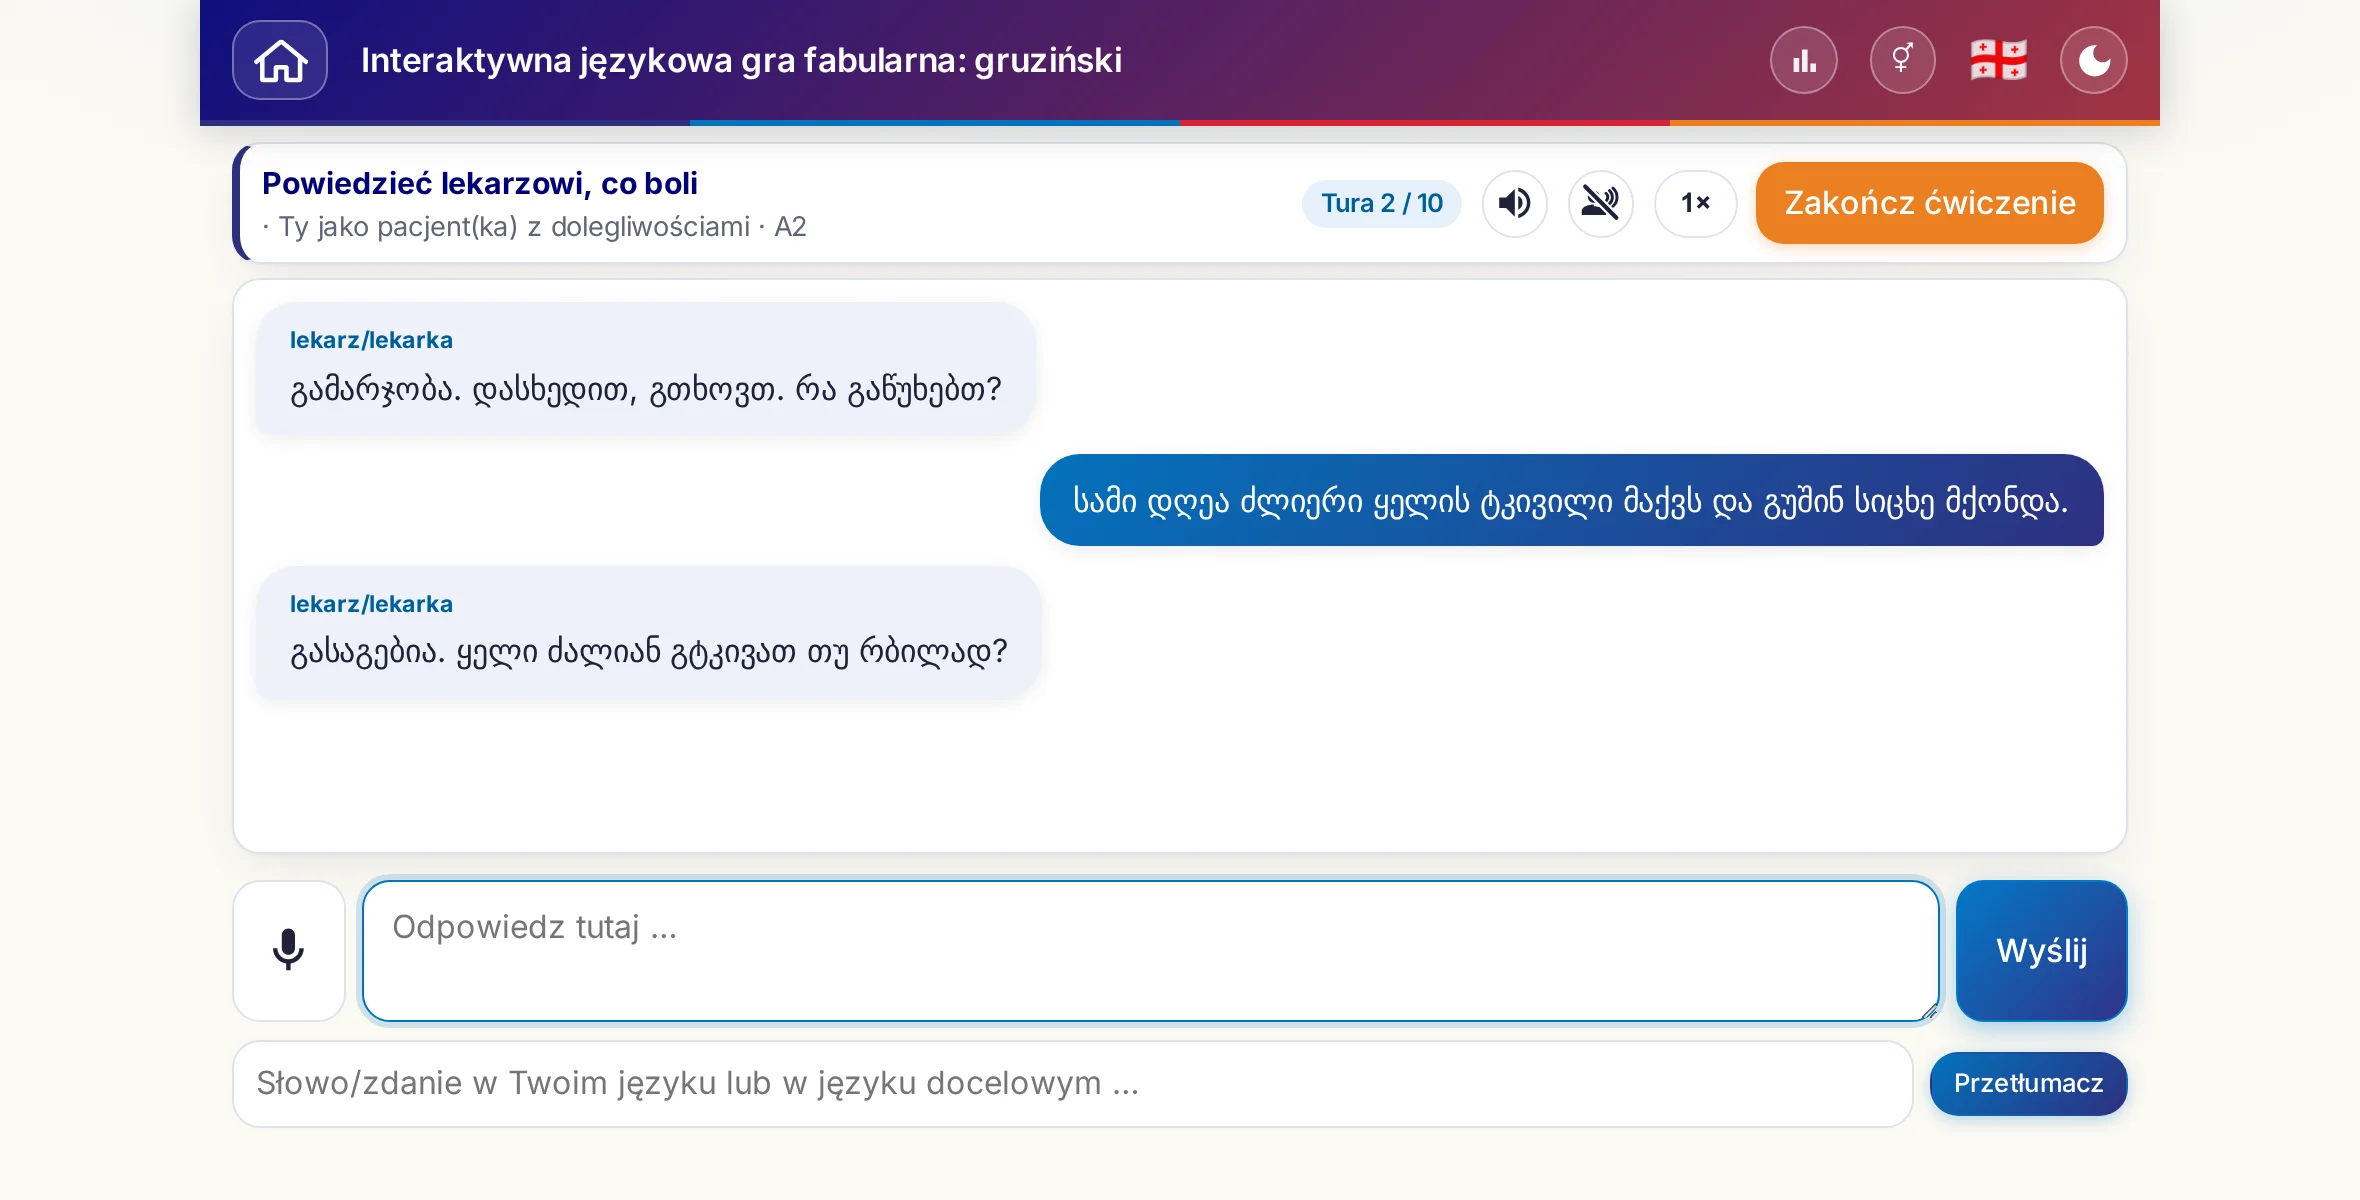Go to the home page icon

coord(280,60)
